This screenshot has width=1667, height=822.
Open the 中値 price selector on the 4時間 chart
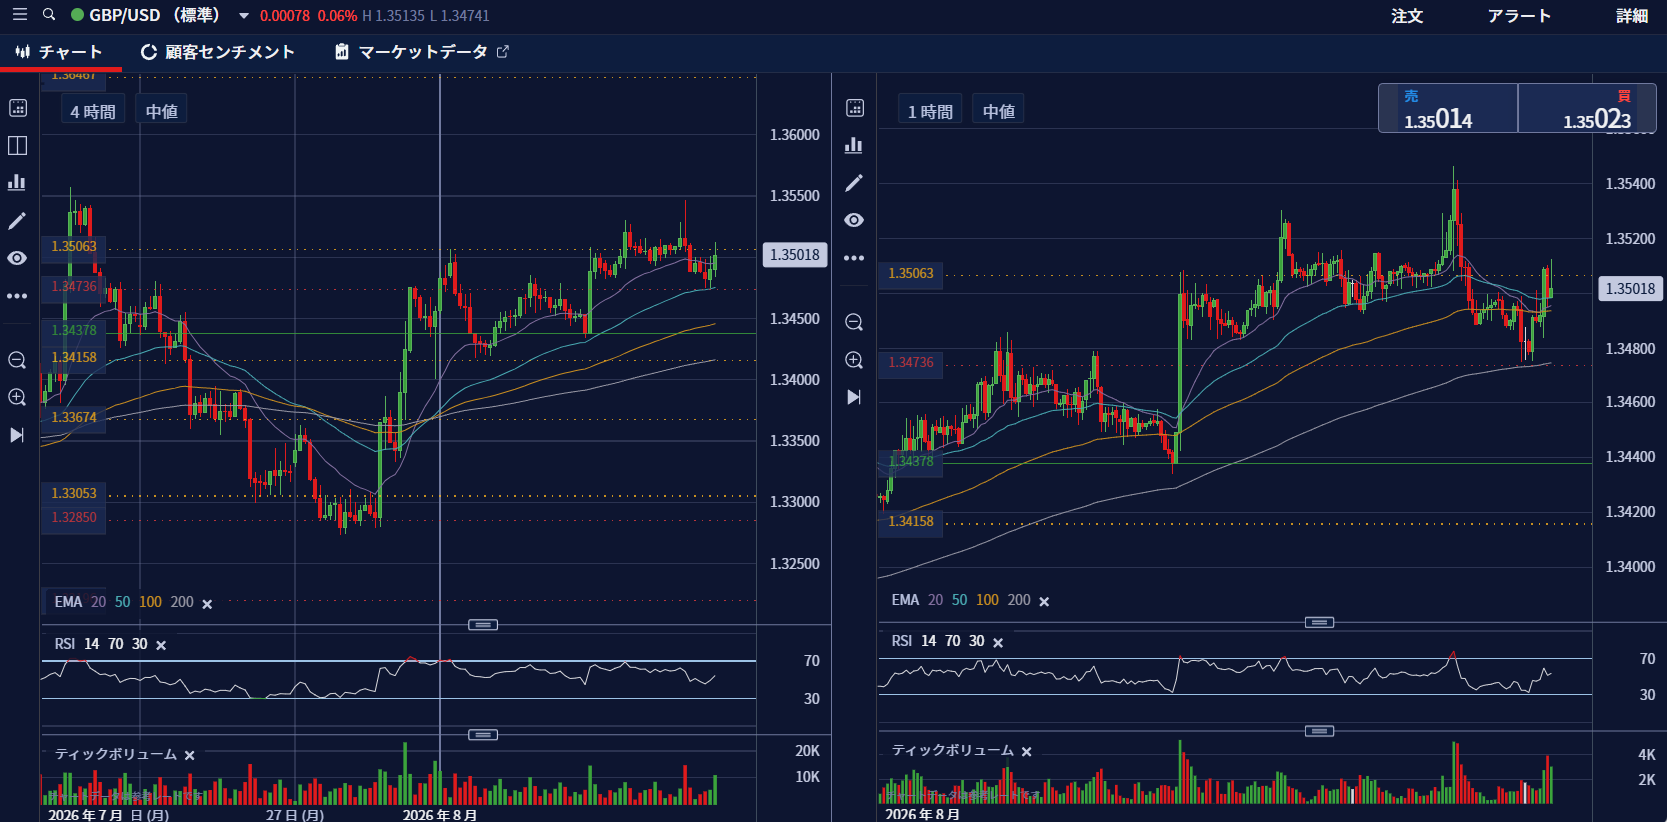coord(162,111)
